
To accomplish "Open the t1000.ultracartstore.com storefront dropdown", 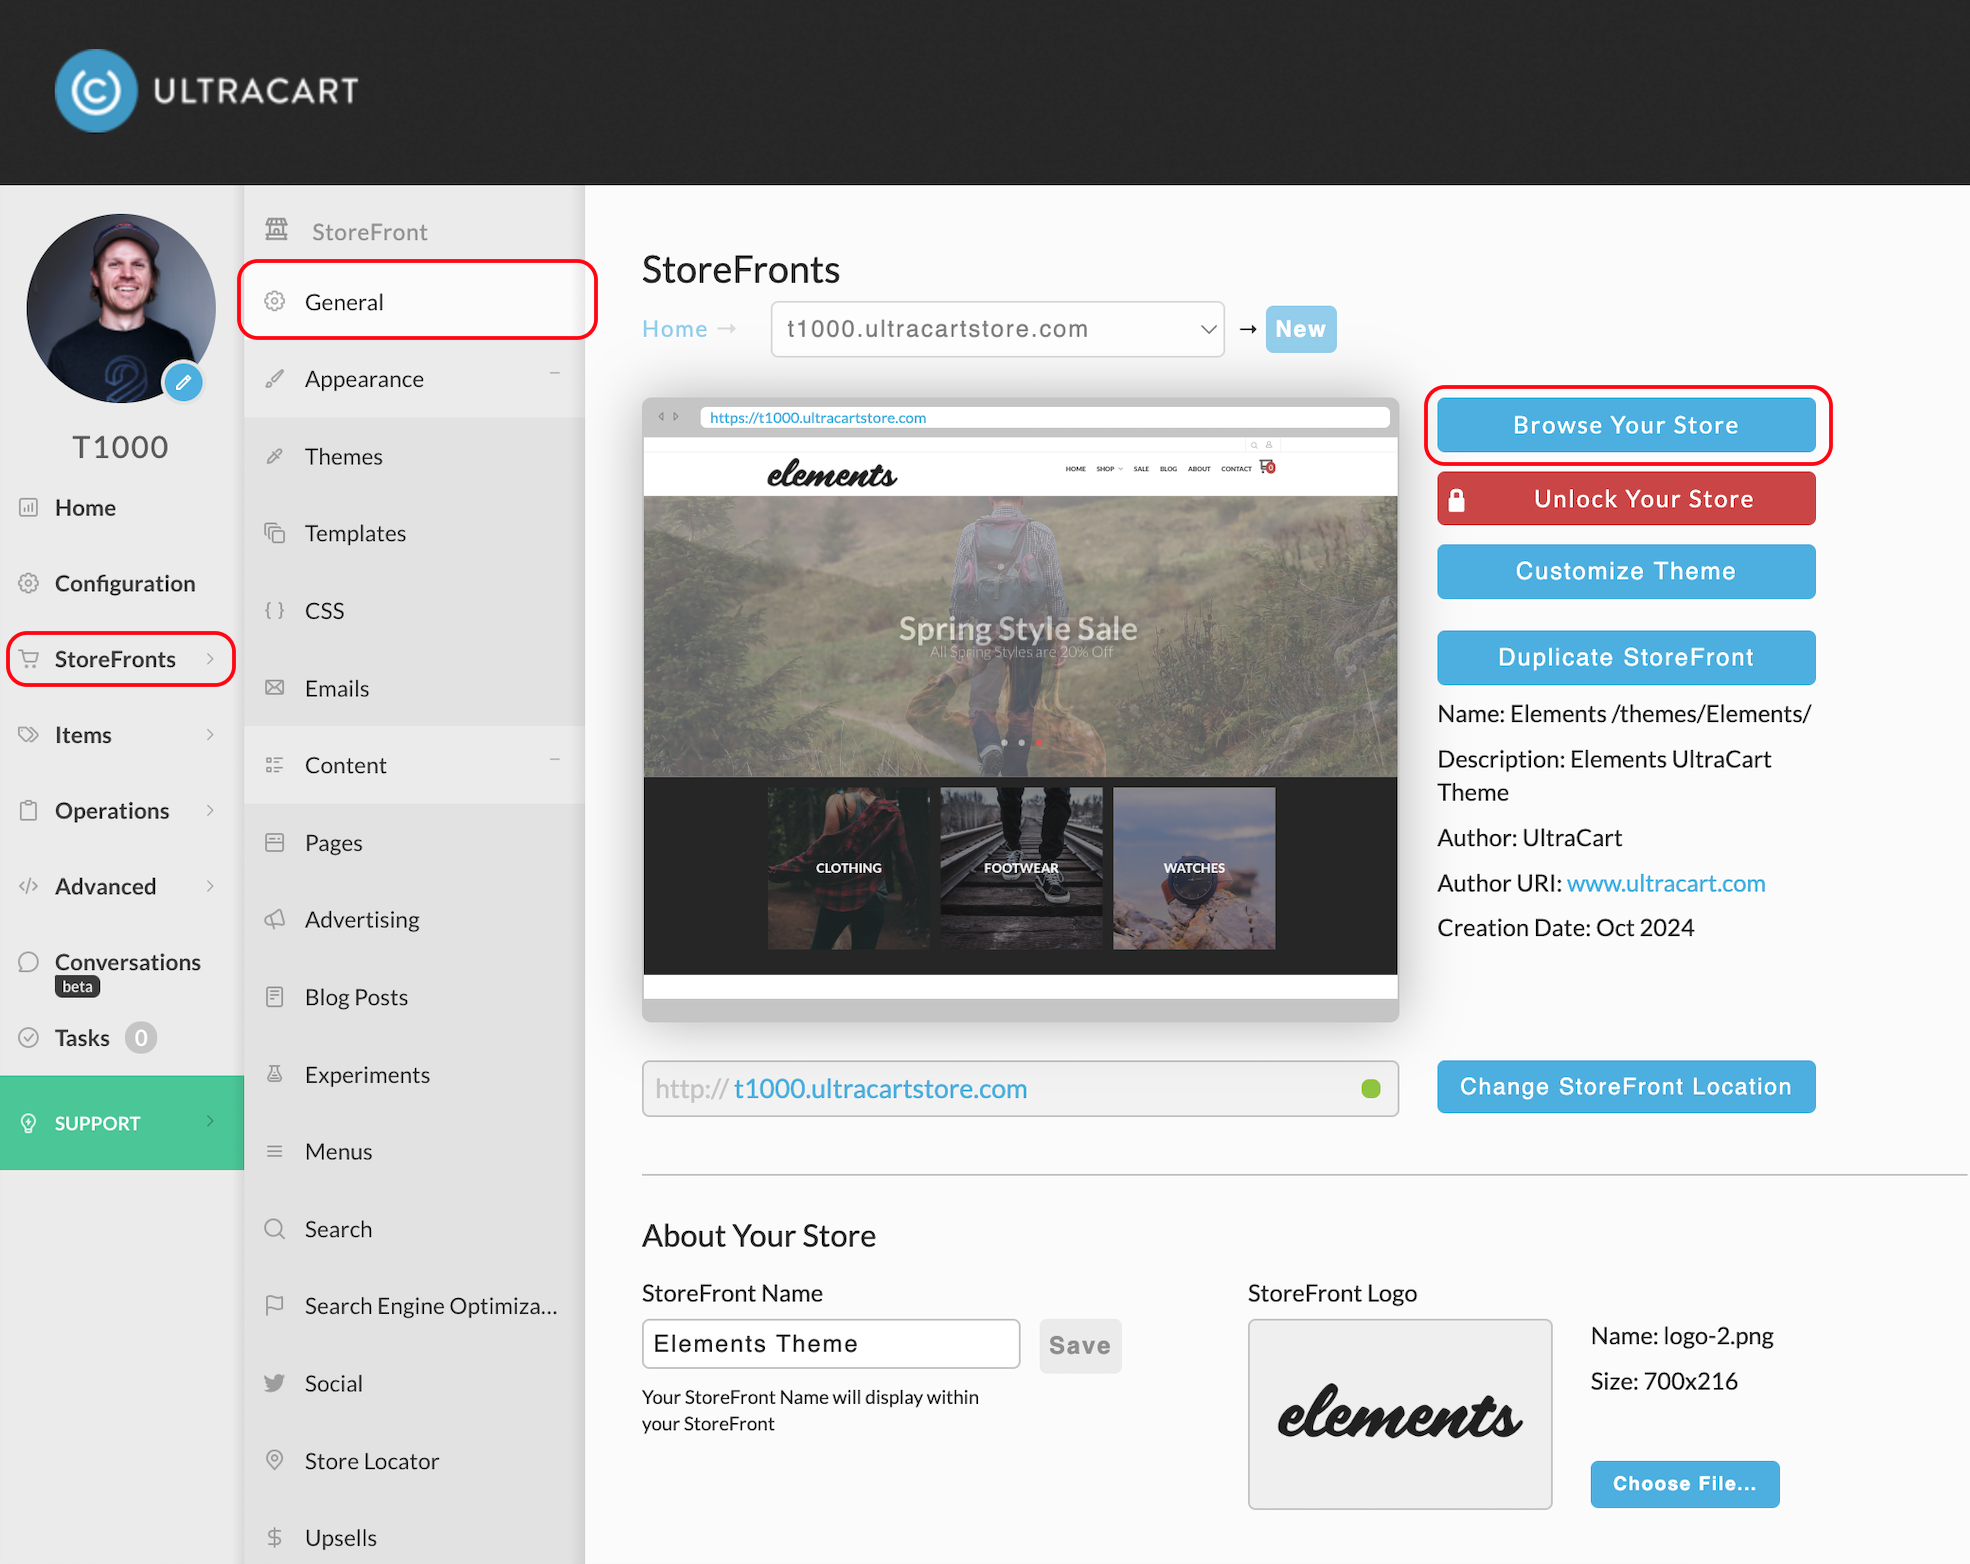I will pos(997,329).
